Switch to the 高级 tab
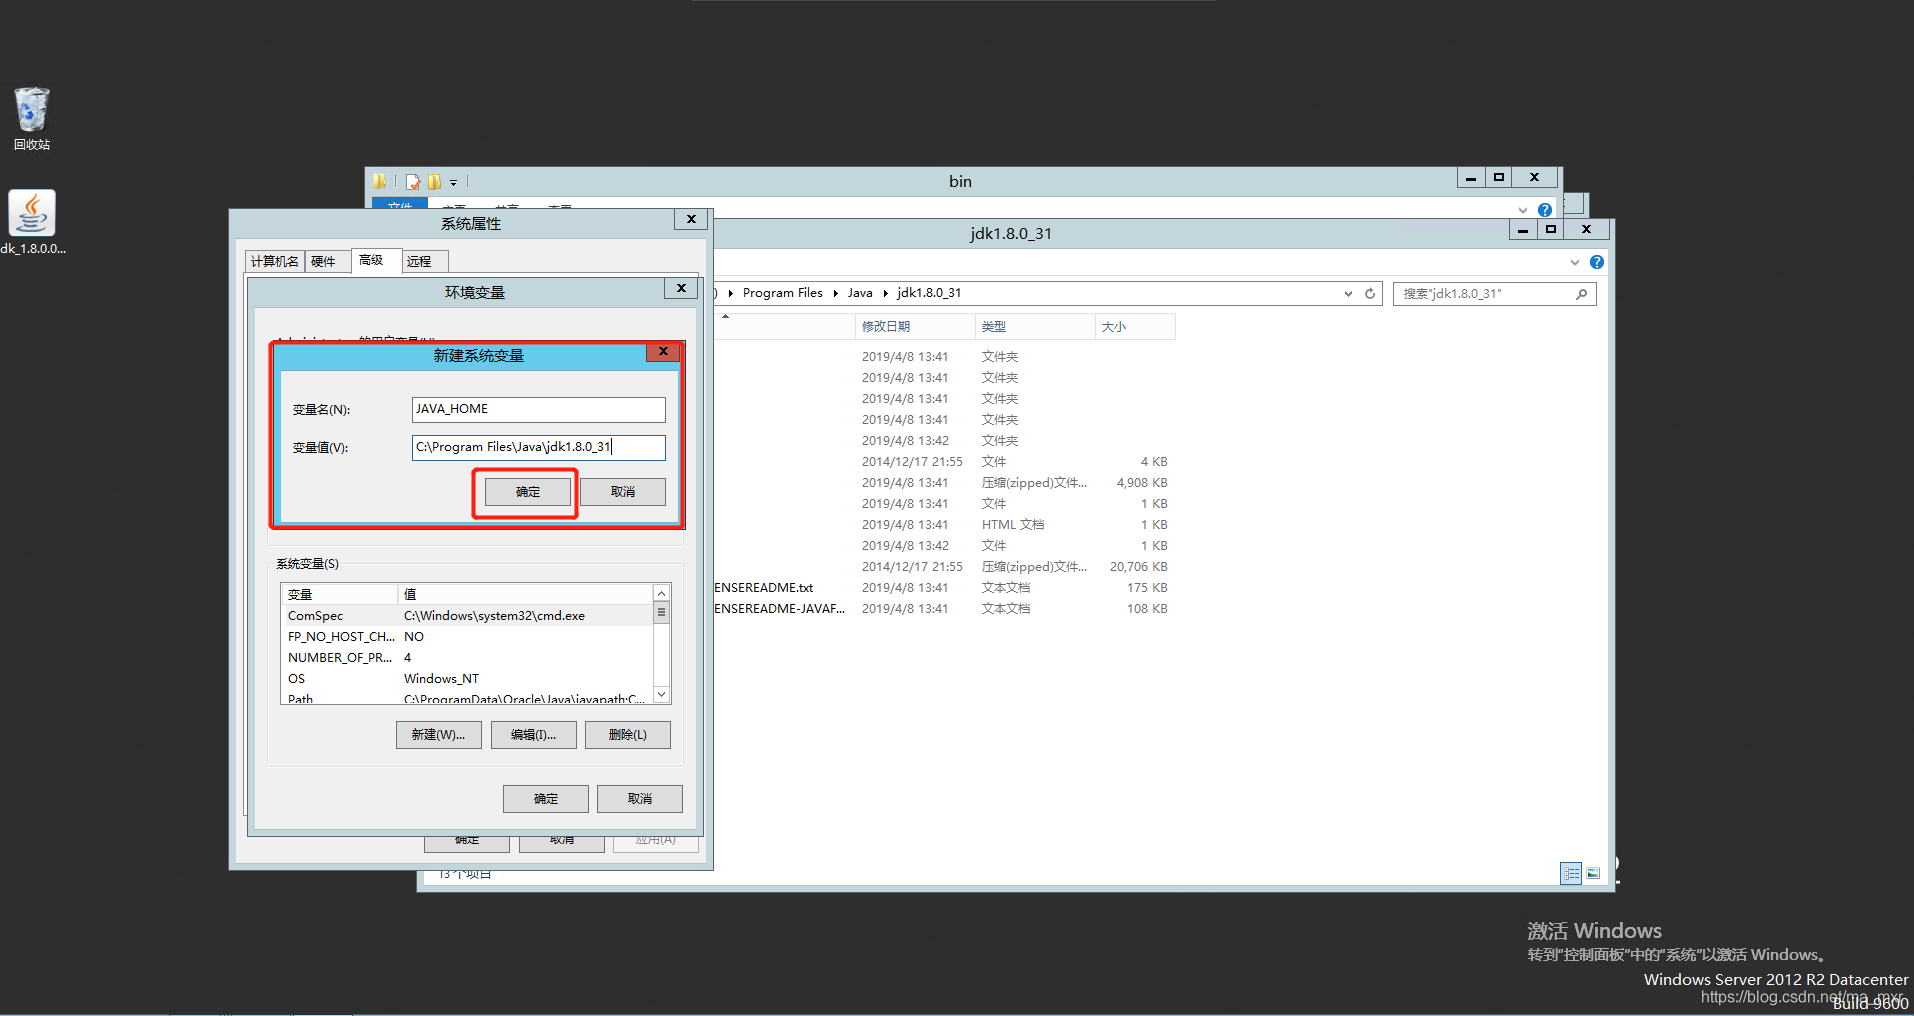Image resolution: width=1914 pixels, height=1016 pixels. coord(376,260)
